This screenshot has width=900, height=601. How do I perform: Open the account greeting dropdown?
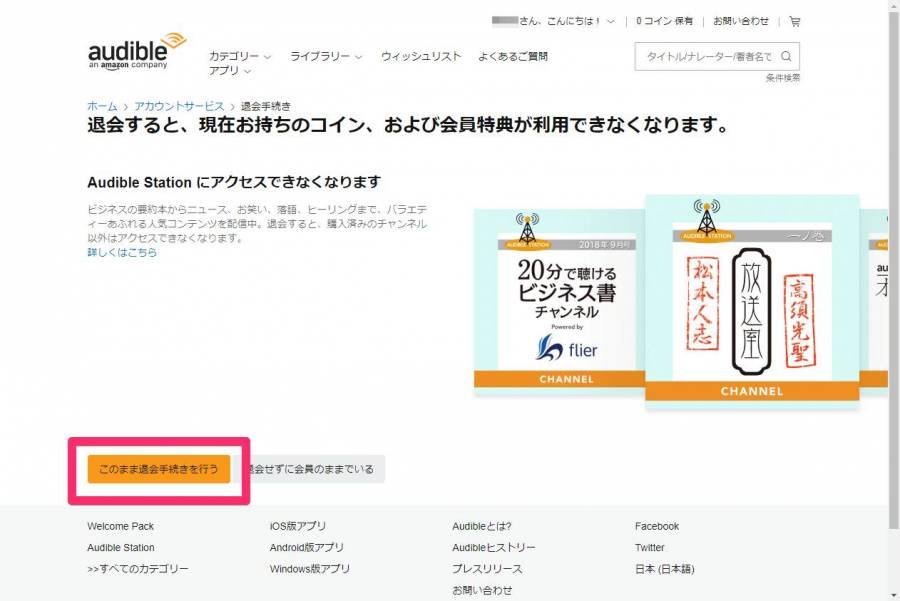click(x=553, y=21)
